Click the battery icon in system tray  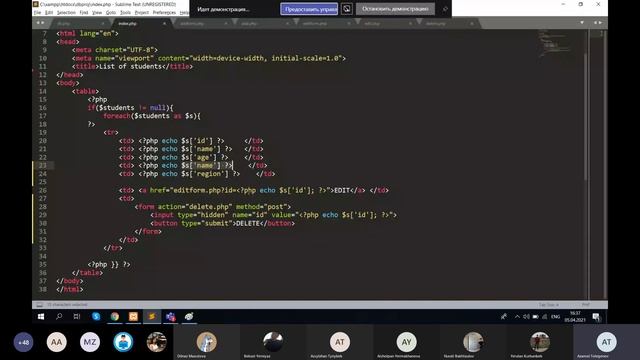536,316
